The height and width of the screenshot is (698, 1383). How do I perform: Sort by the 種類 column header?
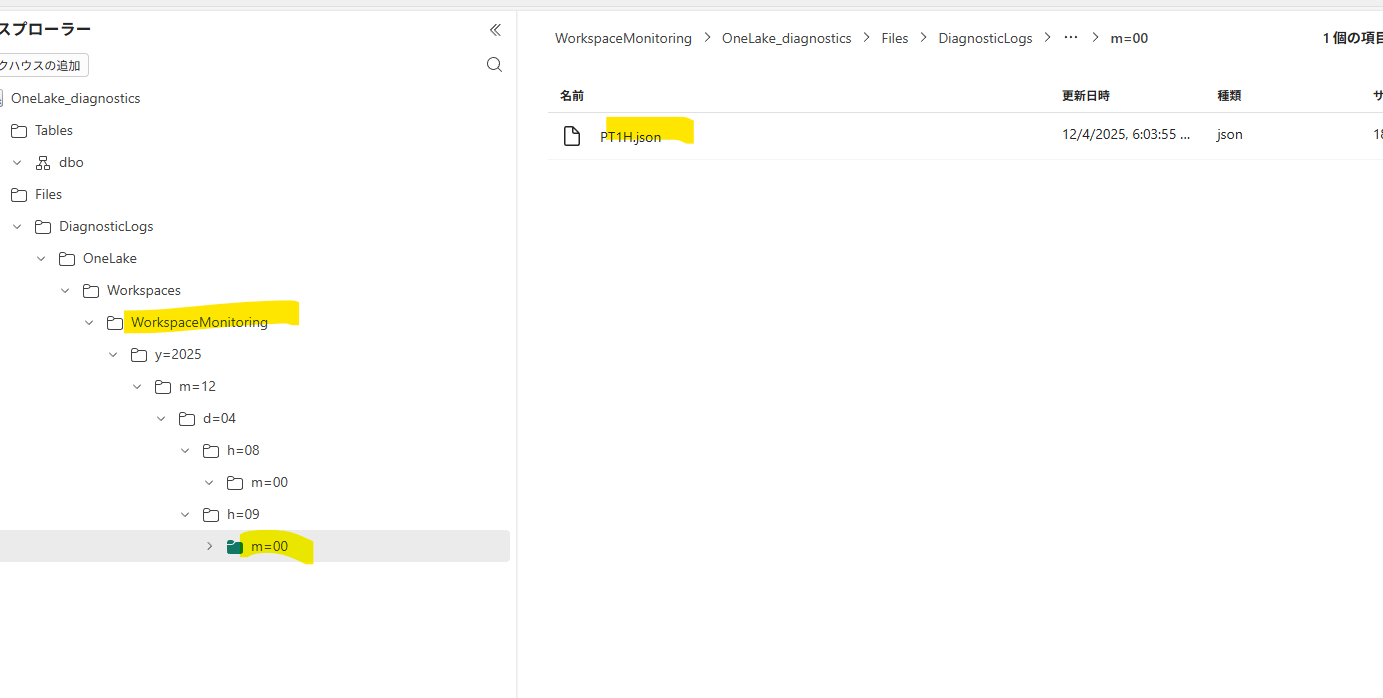(1229, 96)
